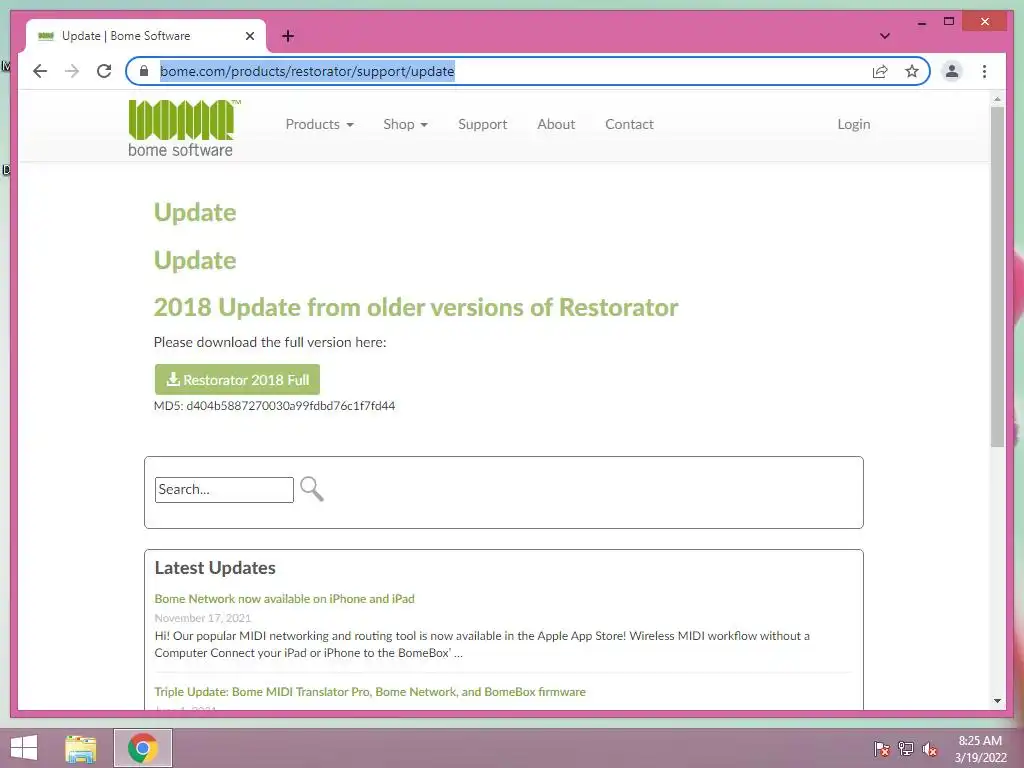Screen dimensions: 1024x768
Task: Click the 2018 Update from older versions heading
Action: click(x=416, y=307)
